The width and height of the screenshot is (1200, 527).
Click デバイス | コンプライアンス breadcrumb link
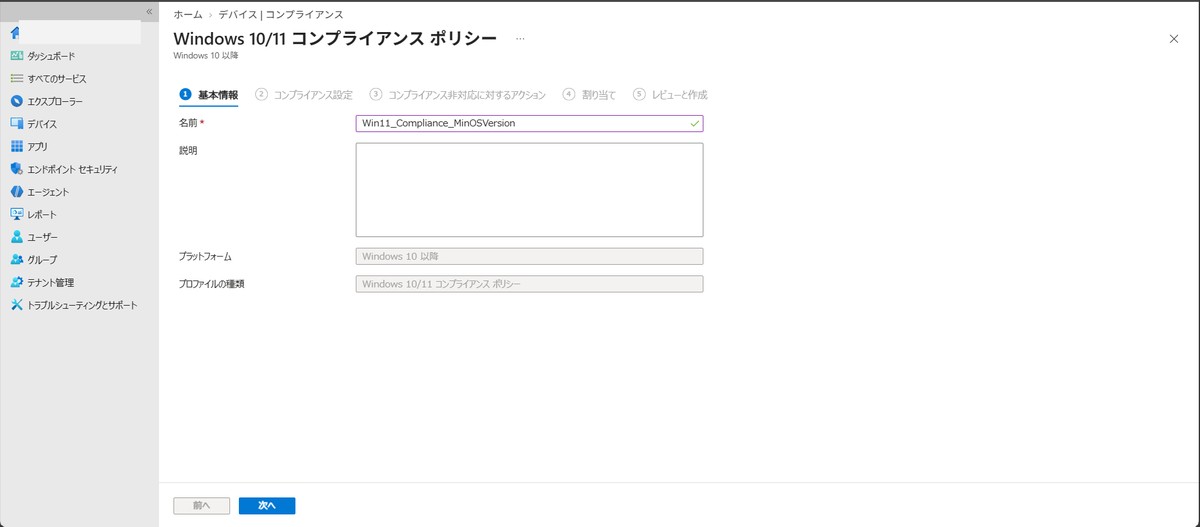click(281, 15)
